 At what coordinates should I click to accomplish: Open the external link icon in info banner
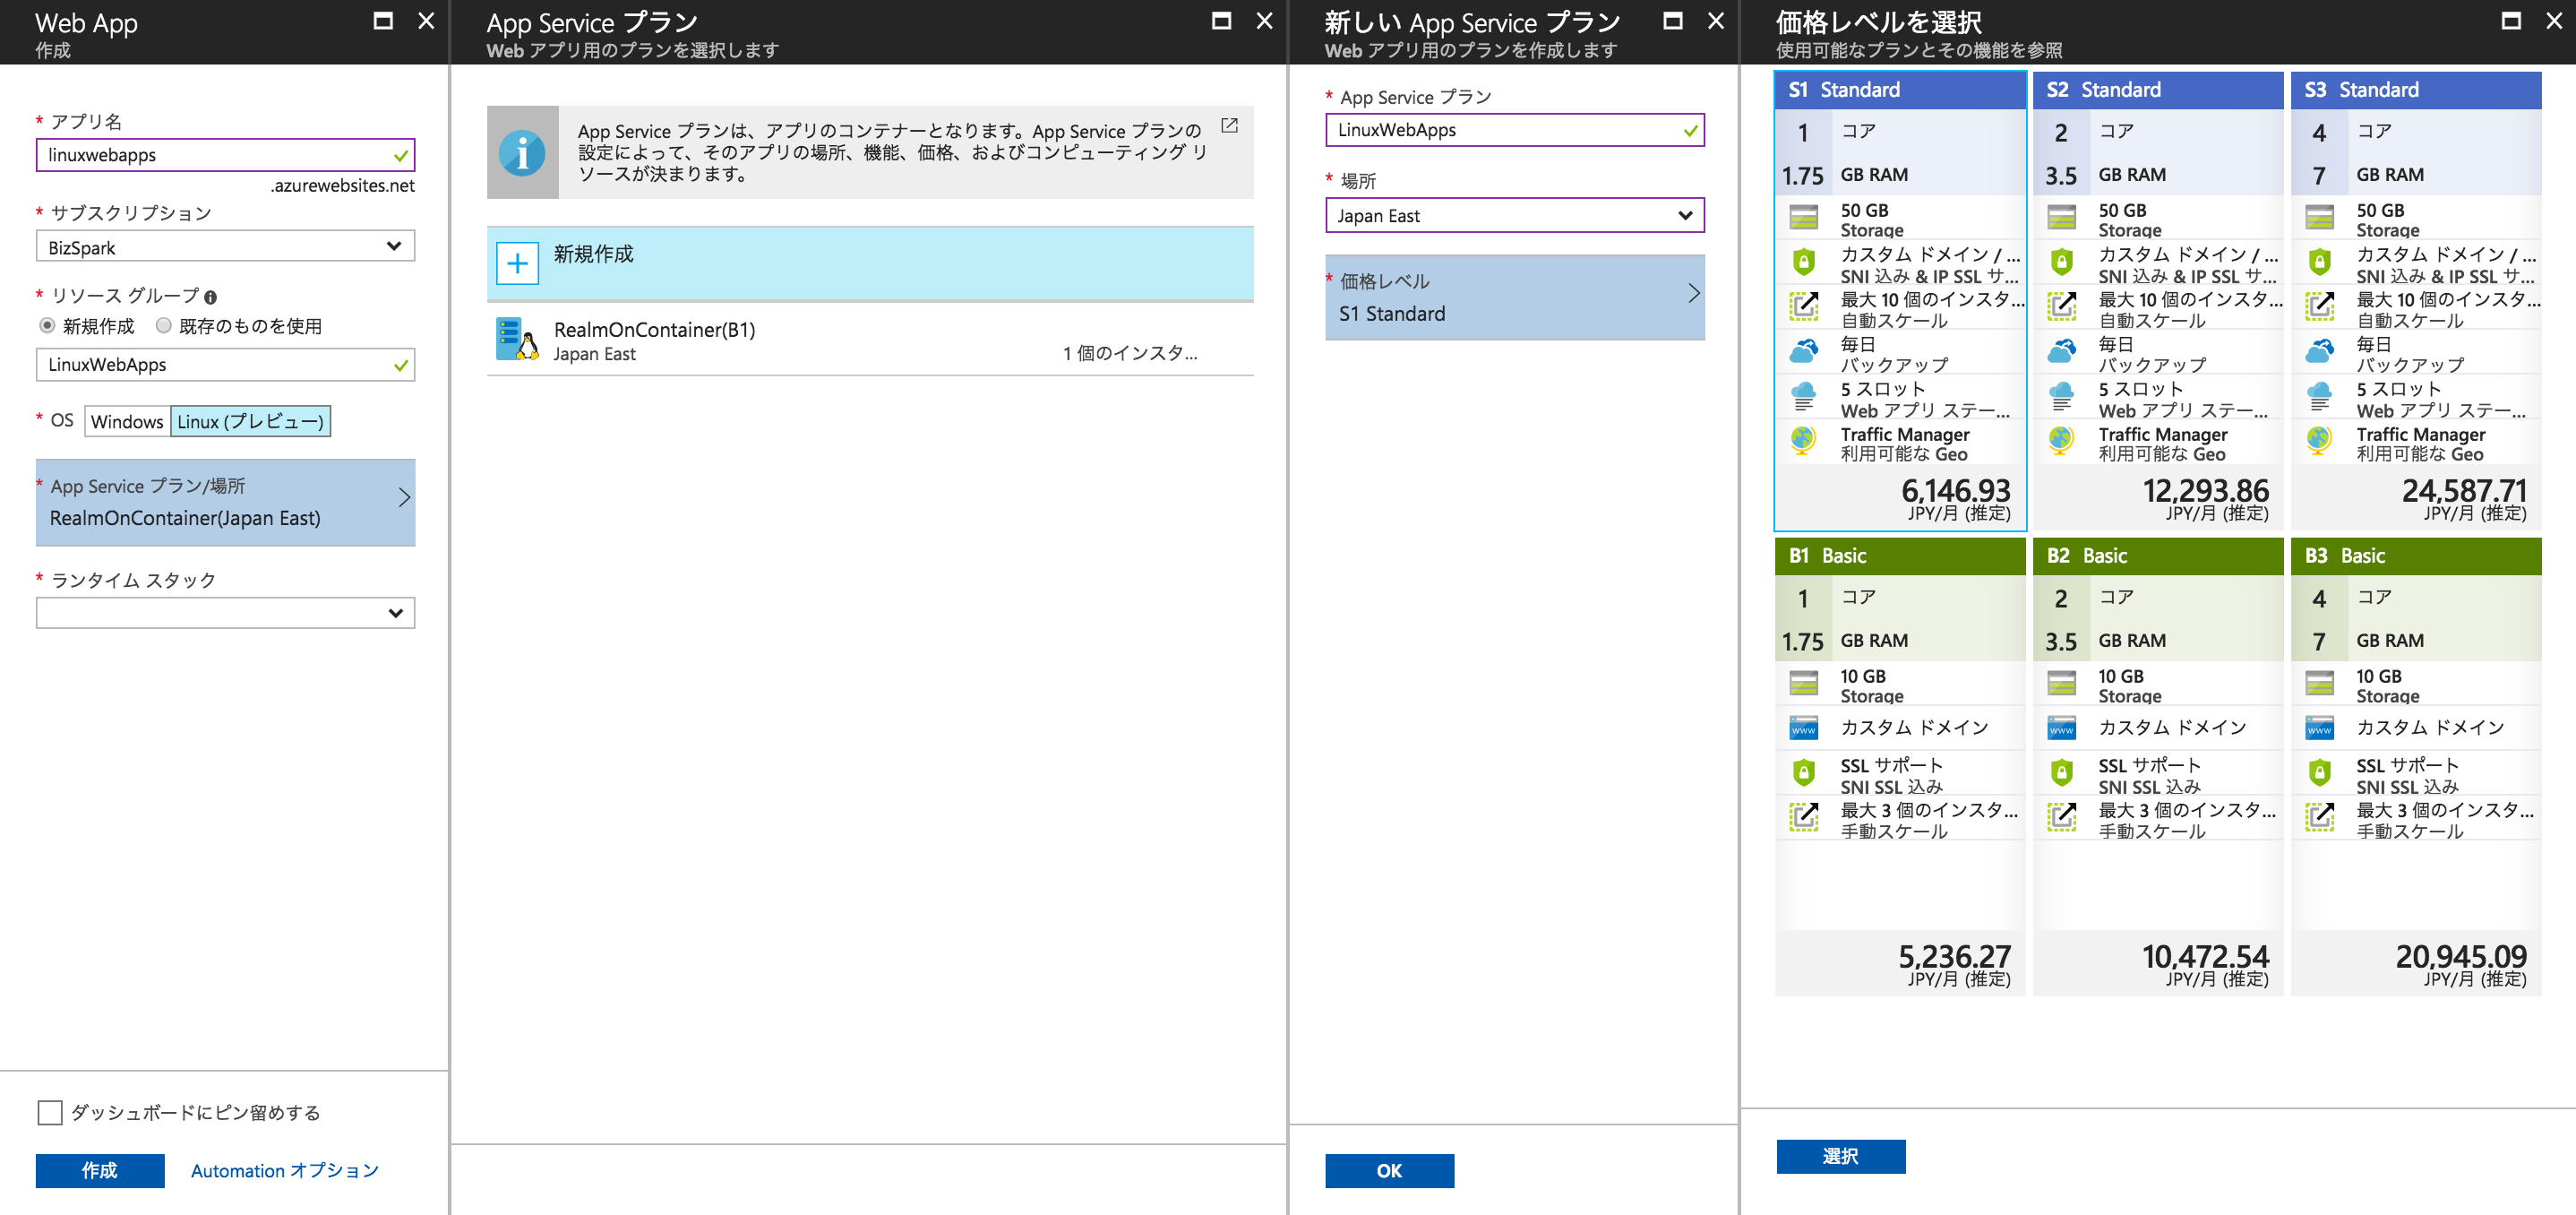(x=1229, y=126)
